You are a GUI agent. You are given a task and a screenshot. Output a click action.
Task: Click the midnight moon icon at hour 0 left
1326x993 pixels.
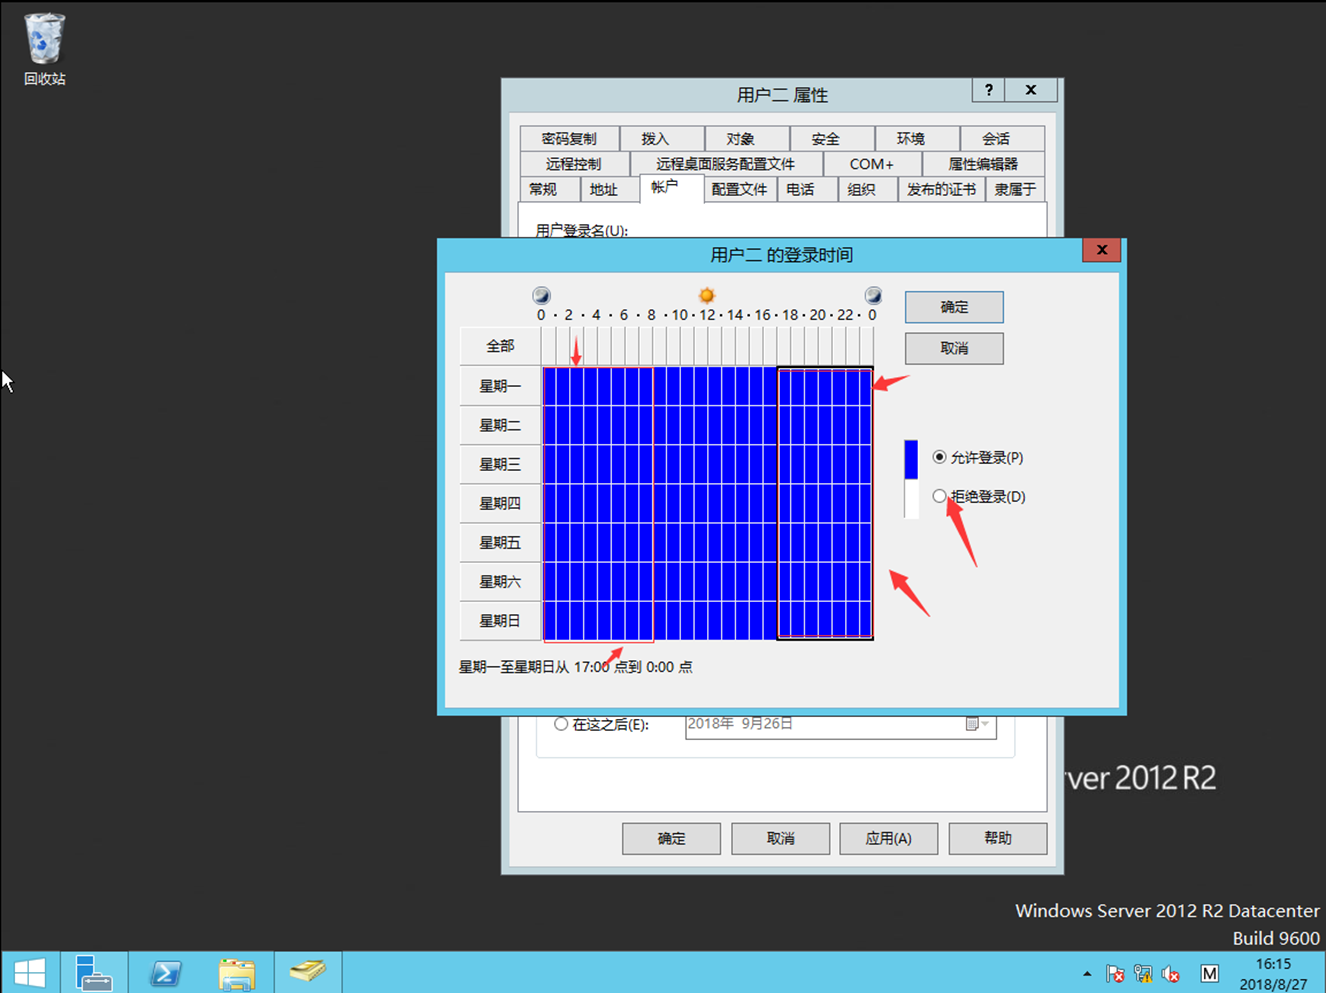(541, 295)
